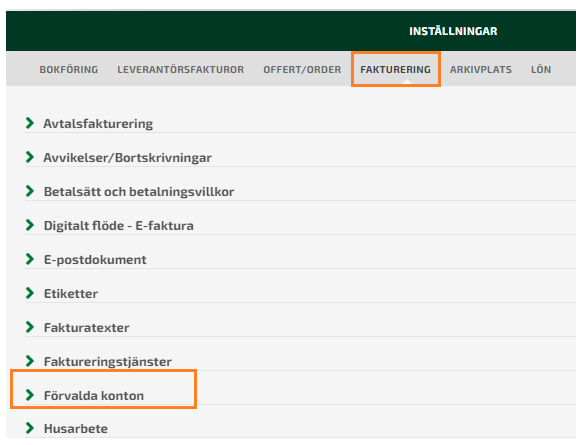This screenshot has height=445, width=581.
Task: Click the chevron icon by Förvalda konton
Action: pyautogui.click(x=30, y=395)
